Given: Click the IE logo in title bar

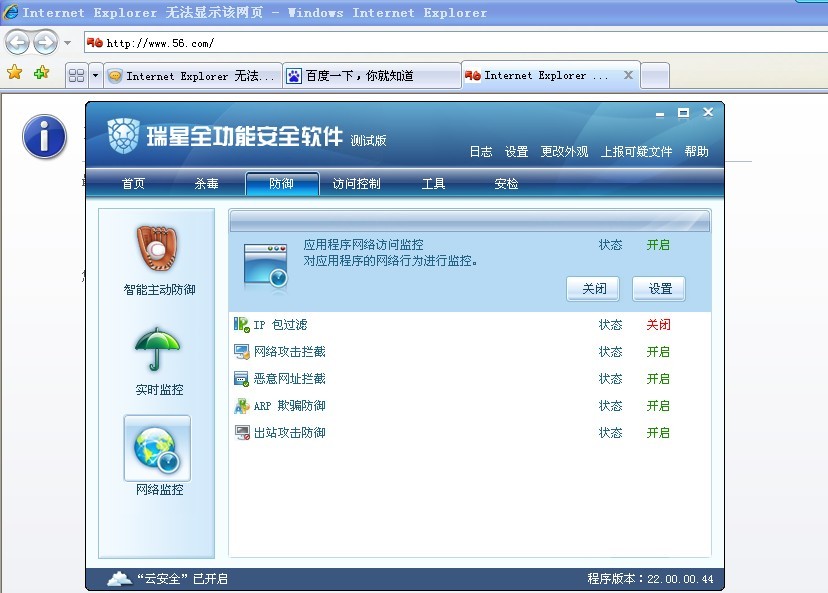Looking at the screenshot, I should [10, 12].
